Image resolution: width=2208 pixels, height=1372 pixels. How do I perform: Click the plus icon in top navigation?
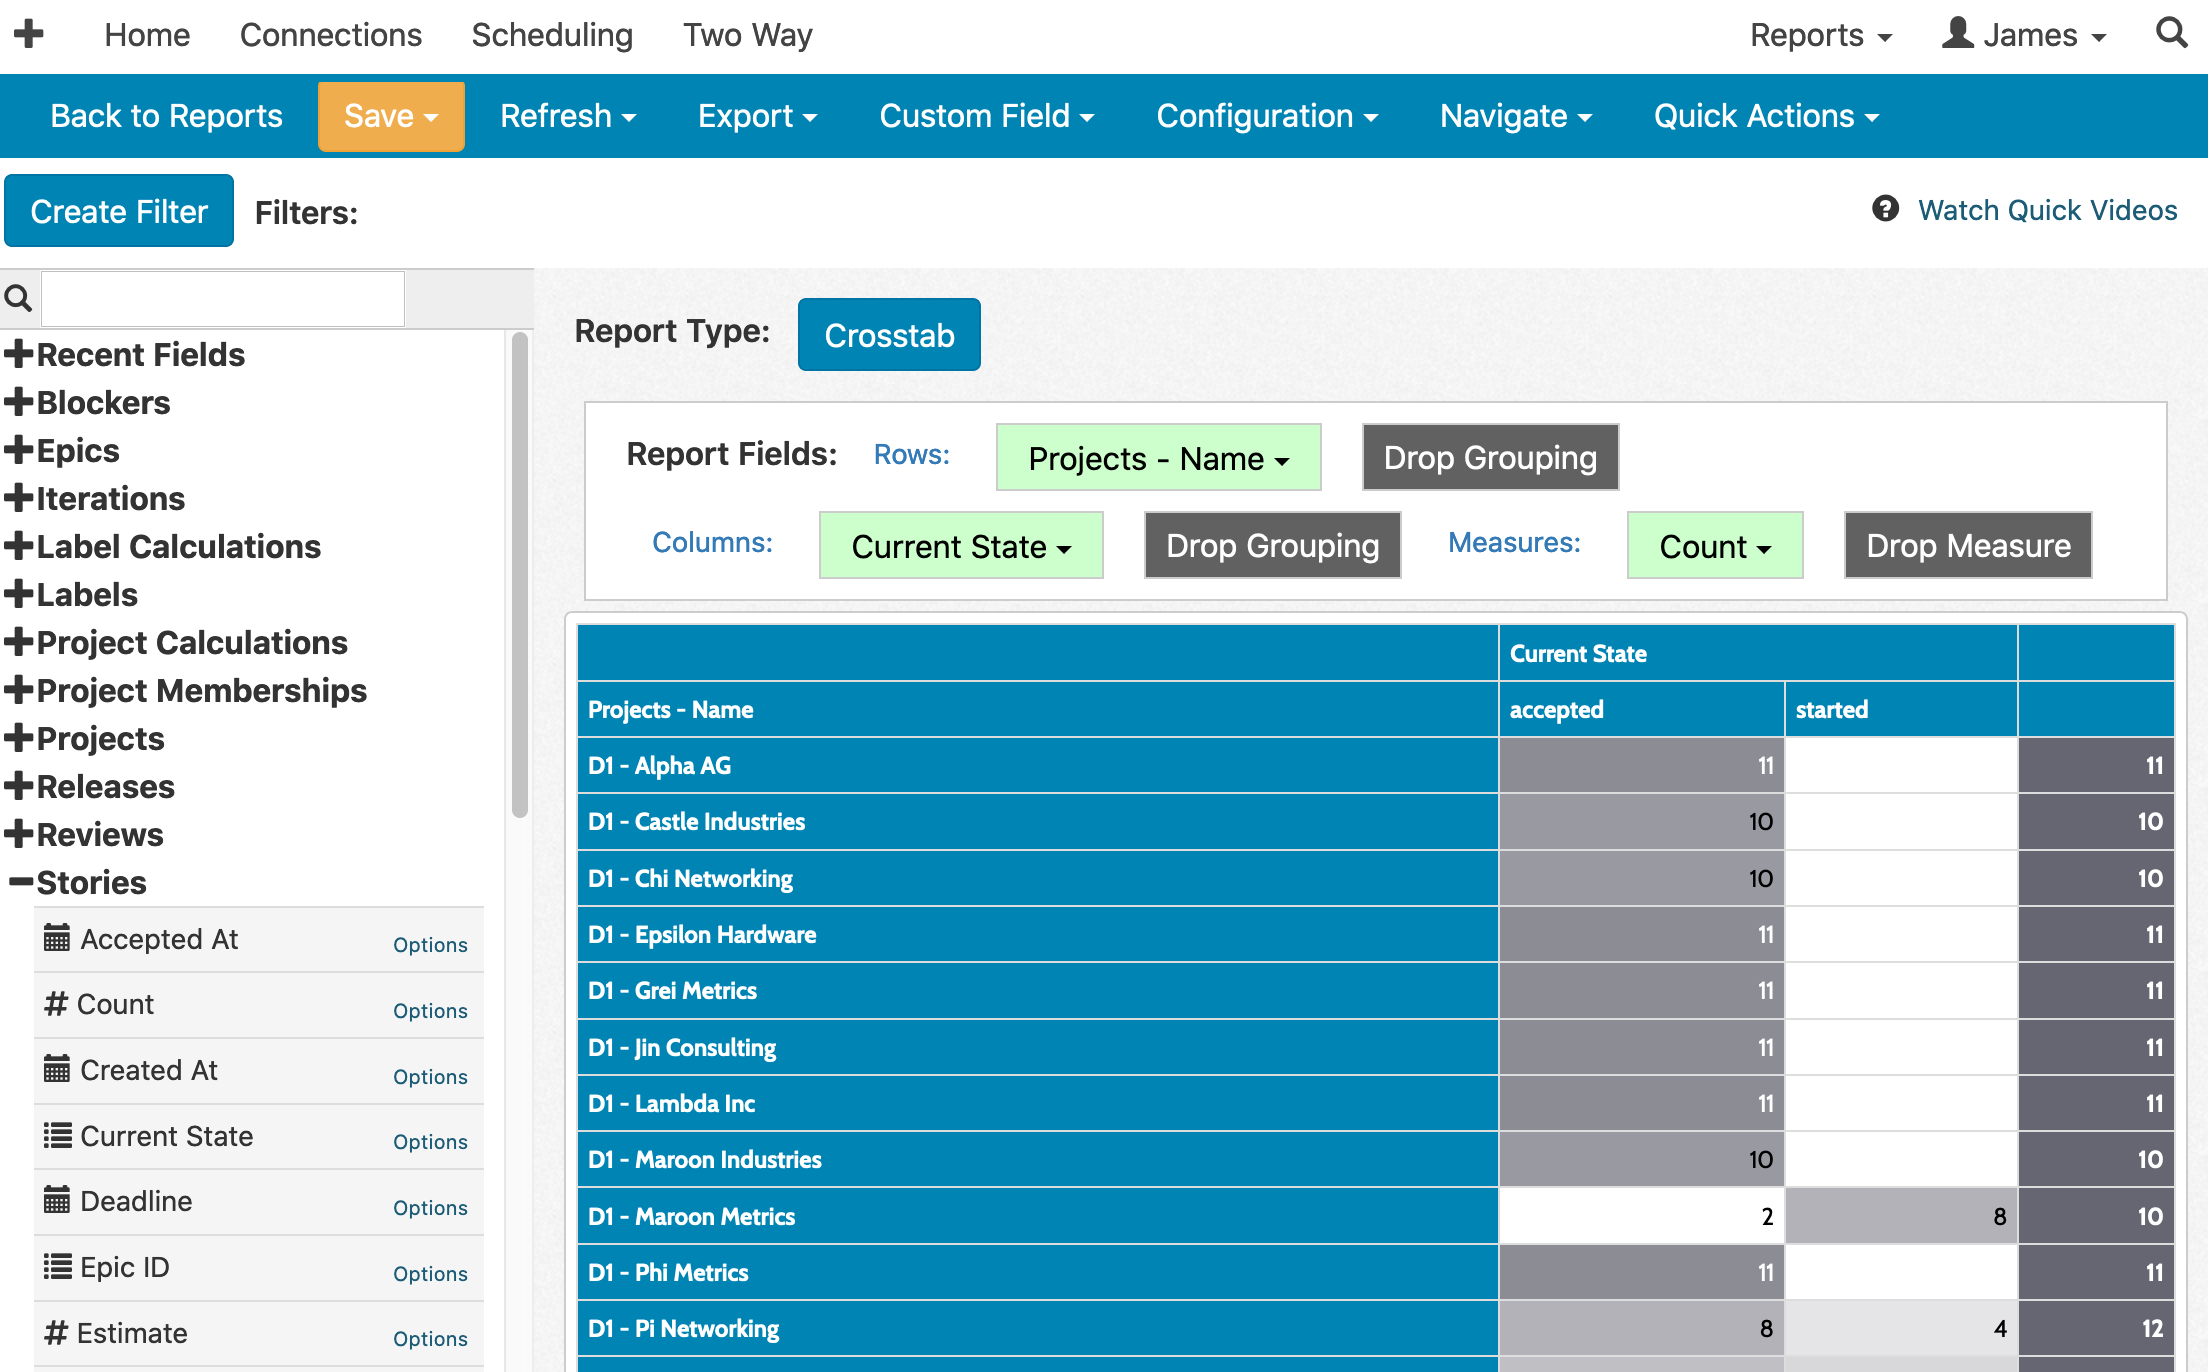29,34
